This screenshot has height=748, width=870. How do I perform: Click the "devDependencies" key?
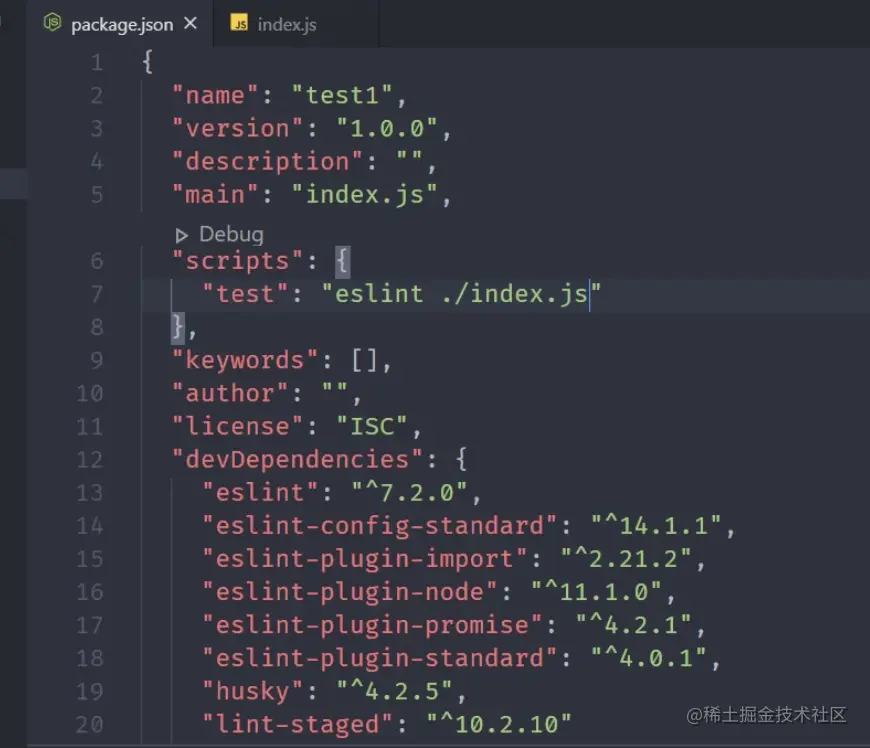pos(297,459)
